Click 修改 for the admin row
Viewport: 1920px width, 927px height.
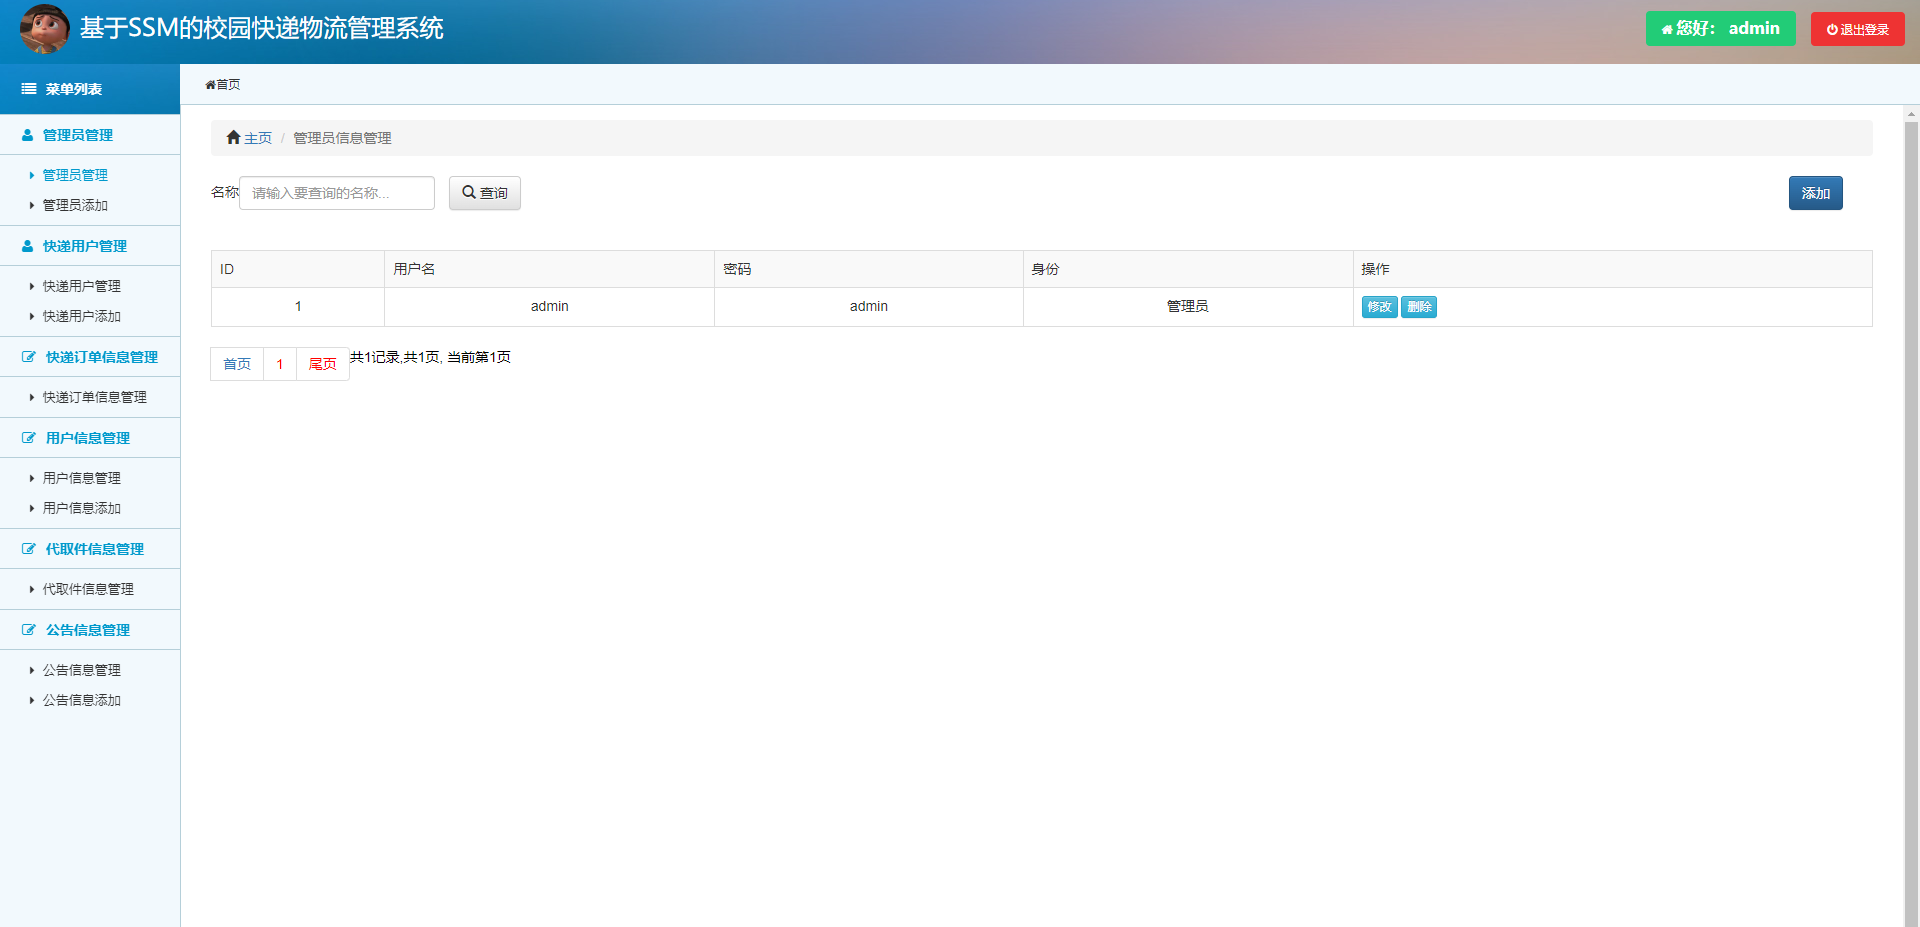(x=1379, y=307)
